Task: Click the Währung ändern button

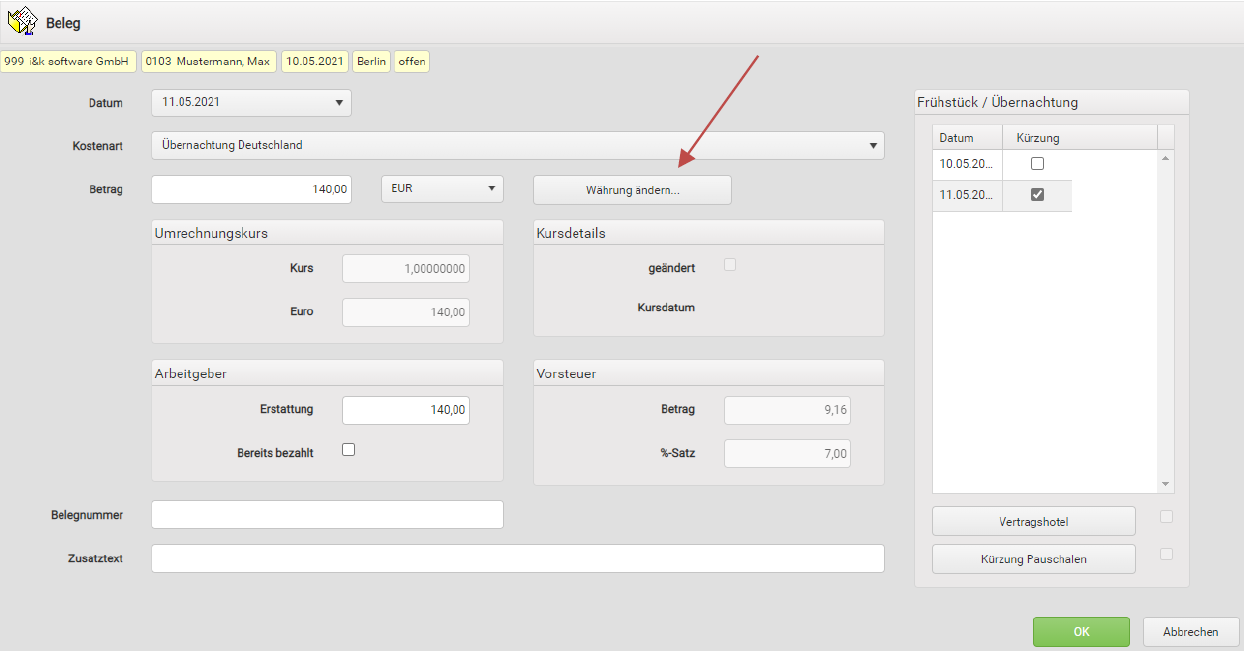Action: click(x=632, y=190)
